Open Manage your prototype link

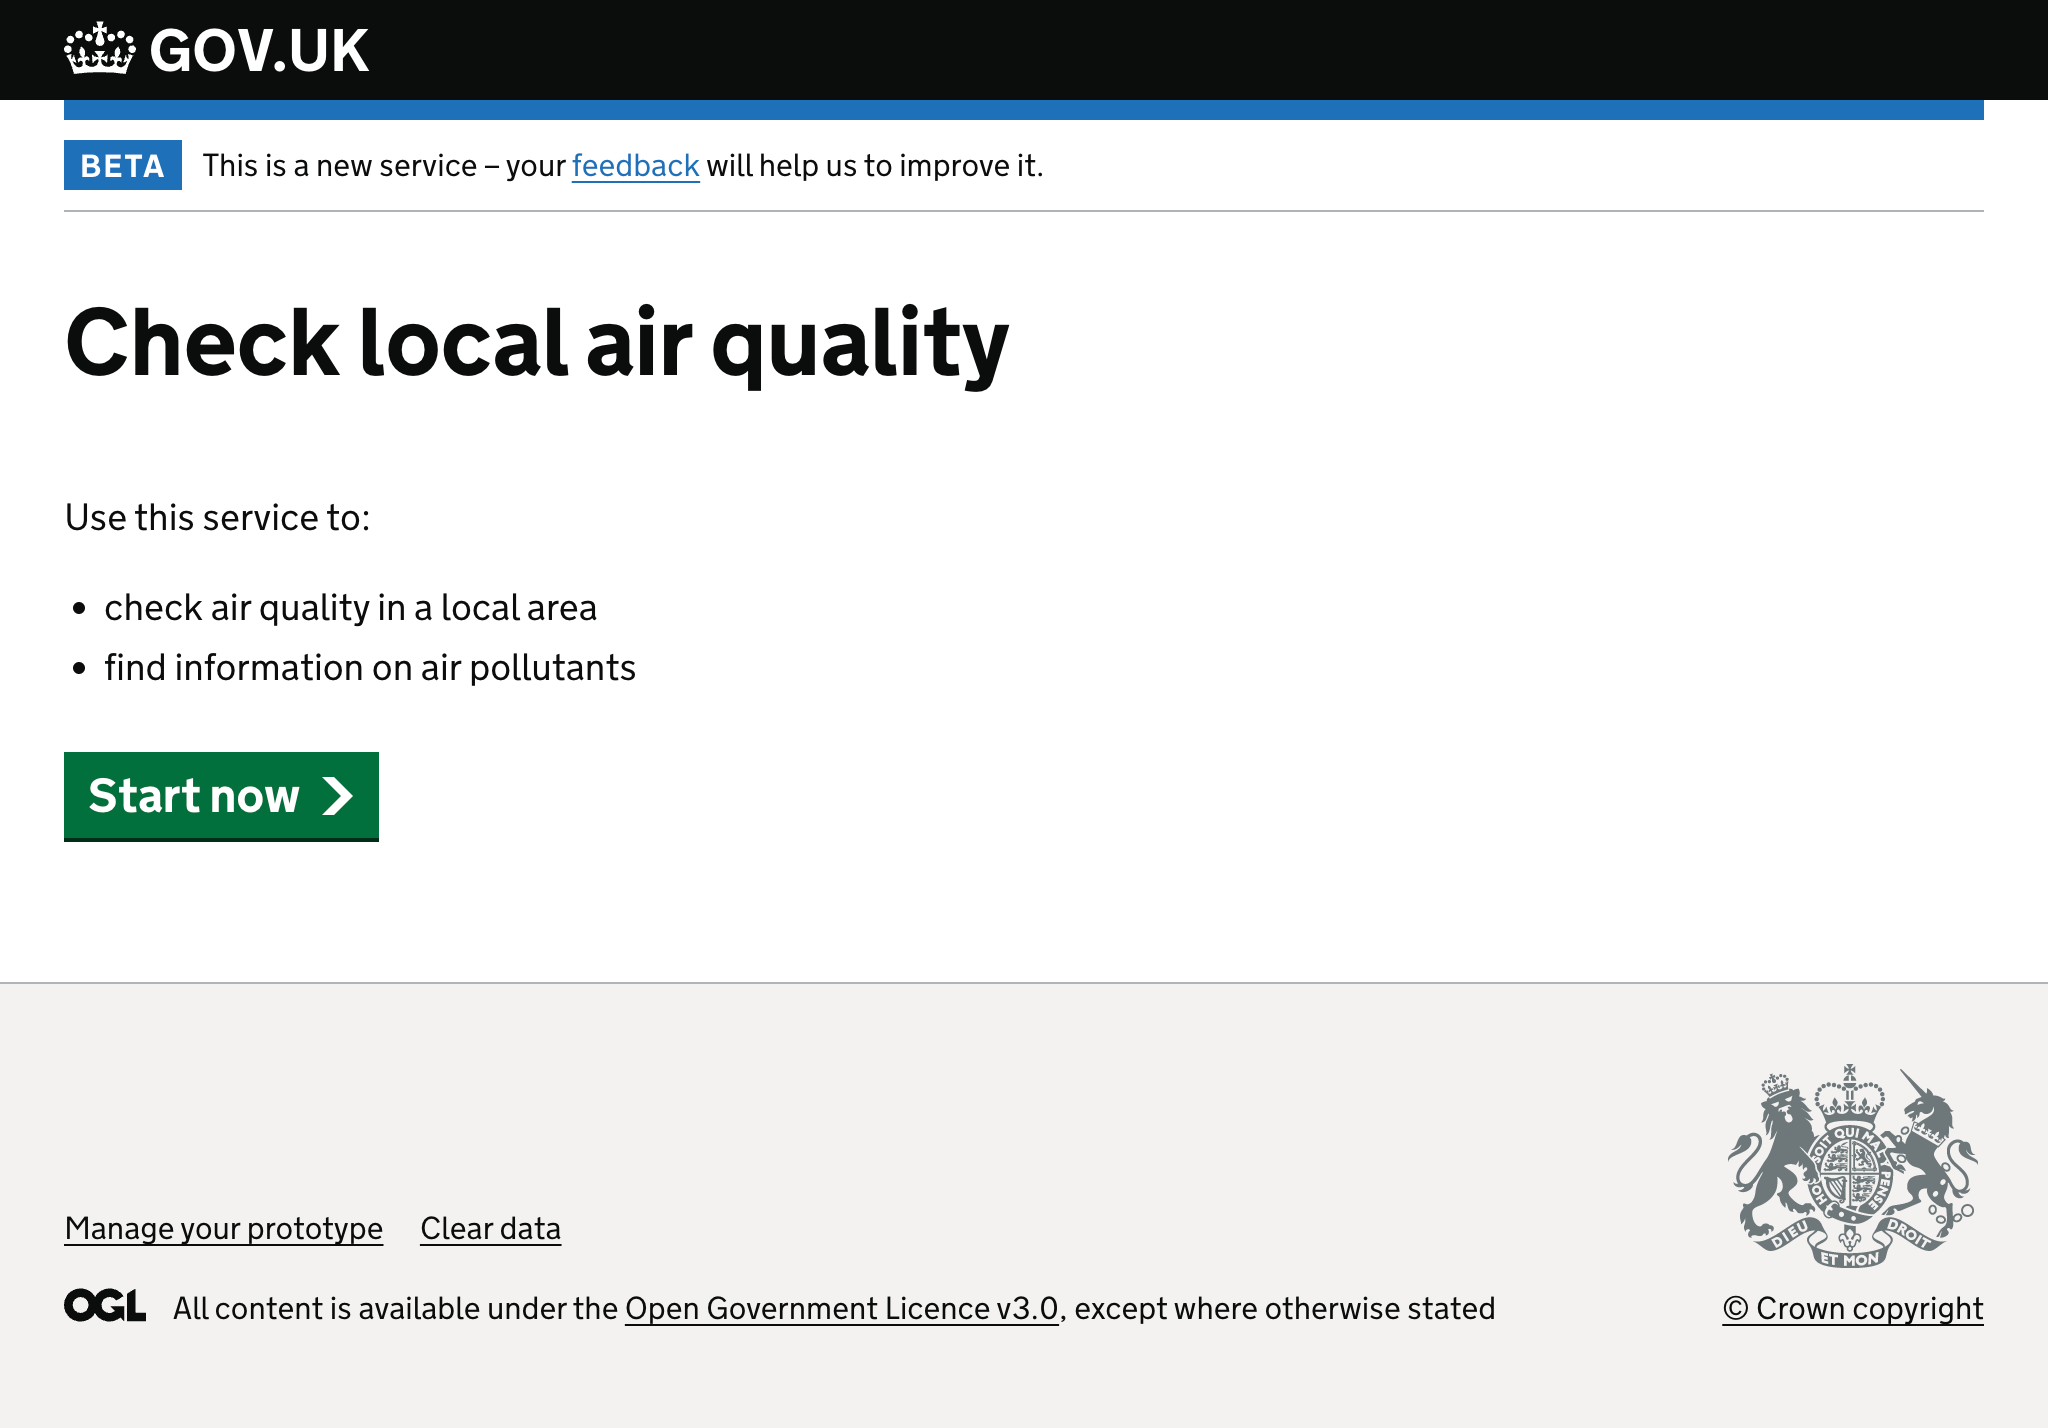[x=224, y=1228]
